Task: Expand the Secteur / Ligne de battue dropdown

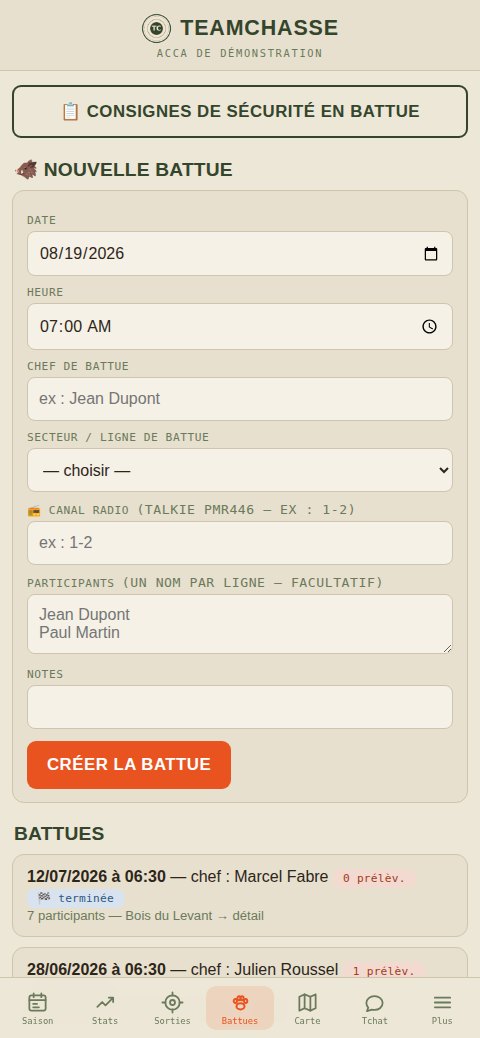Action: (240, 470)
